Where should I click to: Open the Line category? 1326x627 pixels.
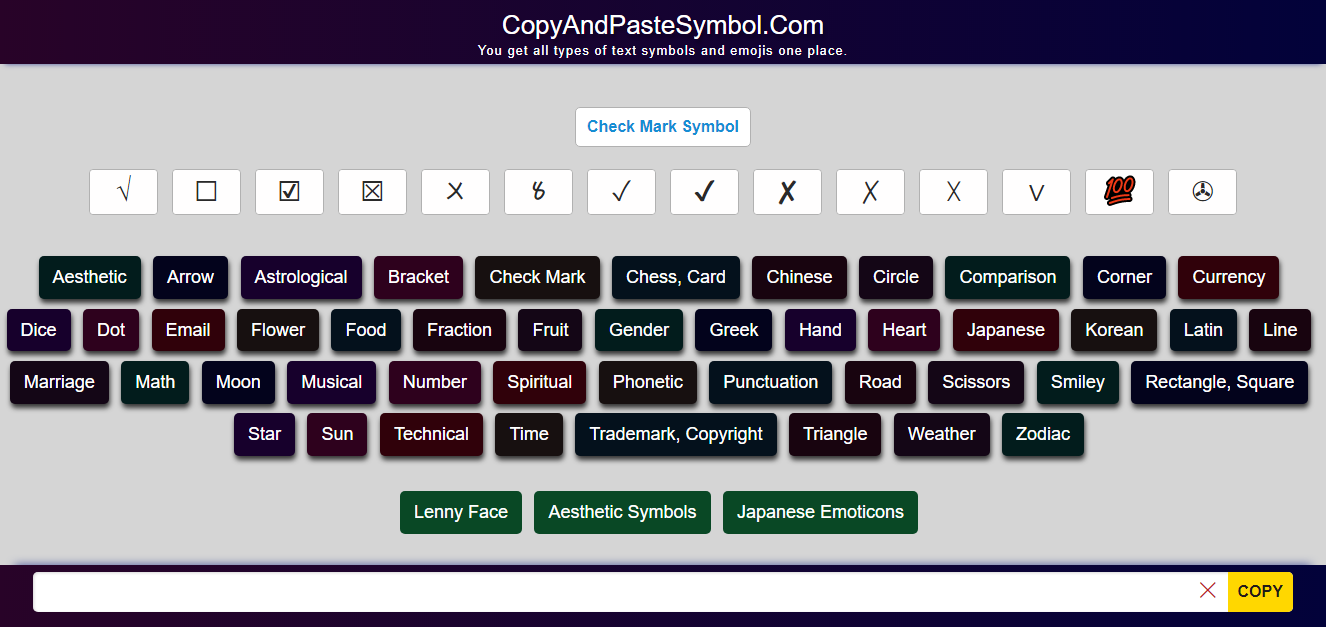pyautogui.click(x=1280, y=330)
